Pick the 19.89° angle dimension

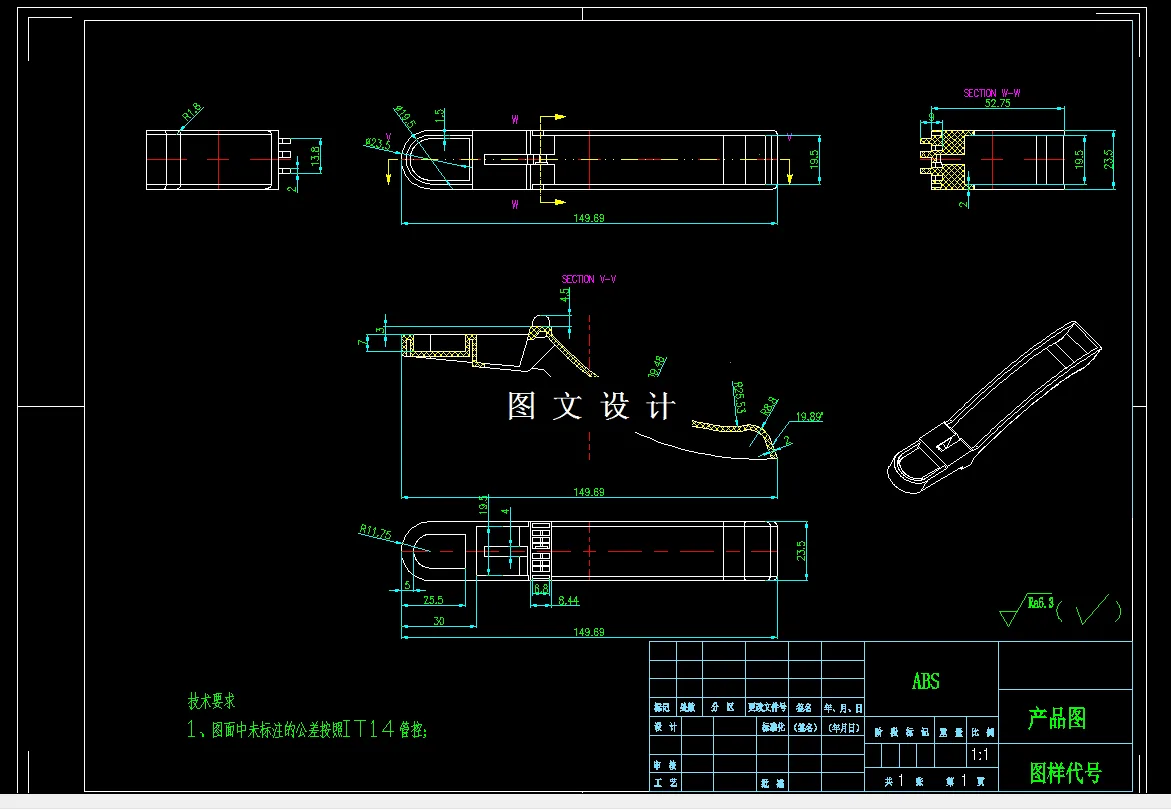pos(809,417)
